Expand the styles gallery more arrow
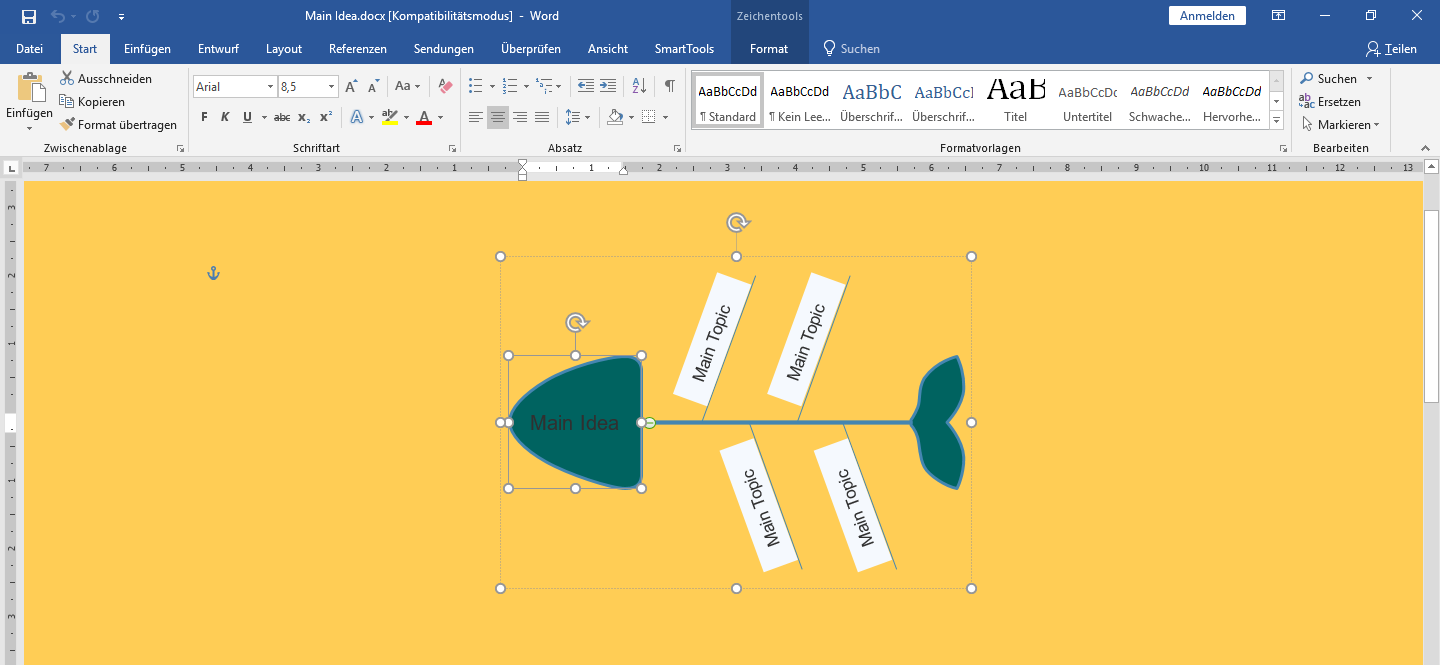1440x665 pixels. 1276,121
